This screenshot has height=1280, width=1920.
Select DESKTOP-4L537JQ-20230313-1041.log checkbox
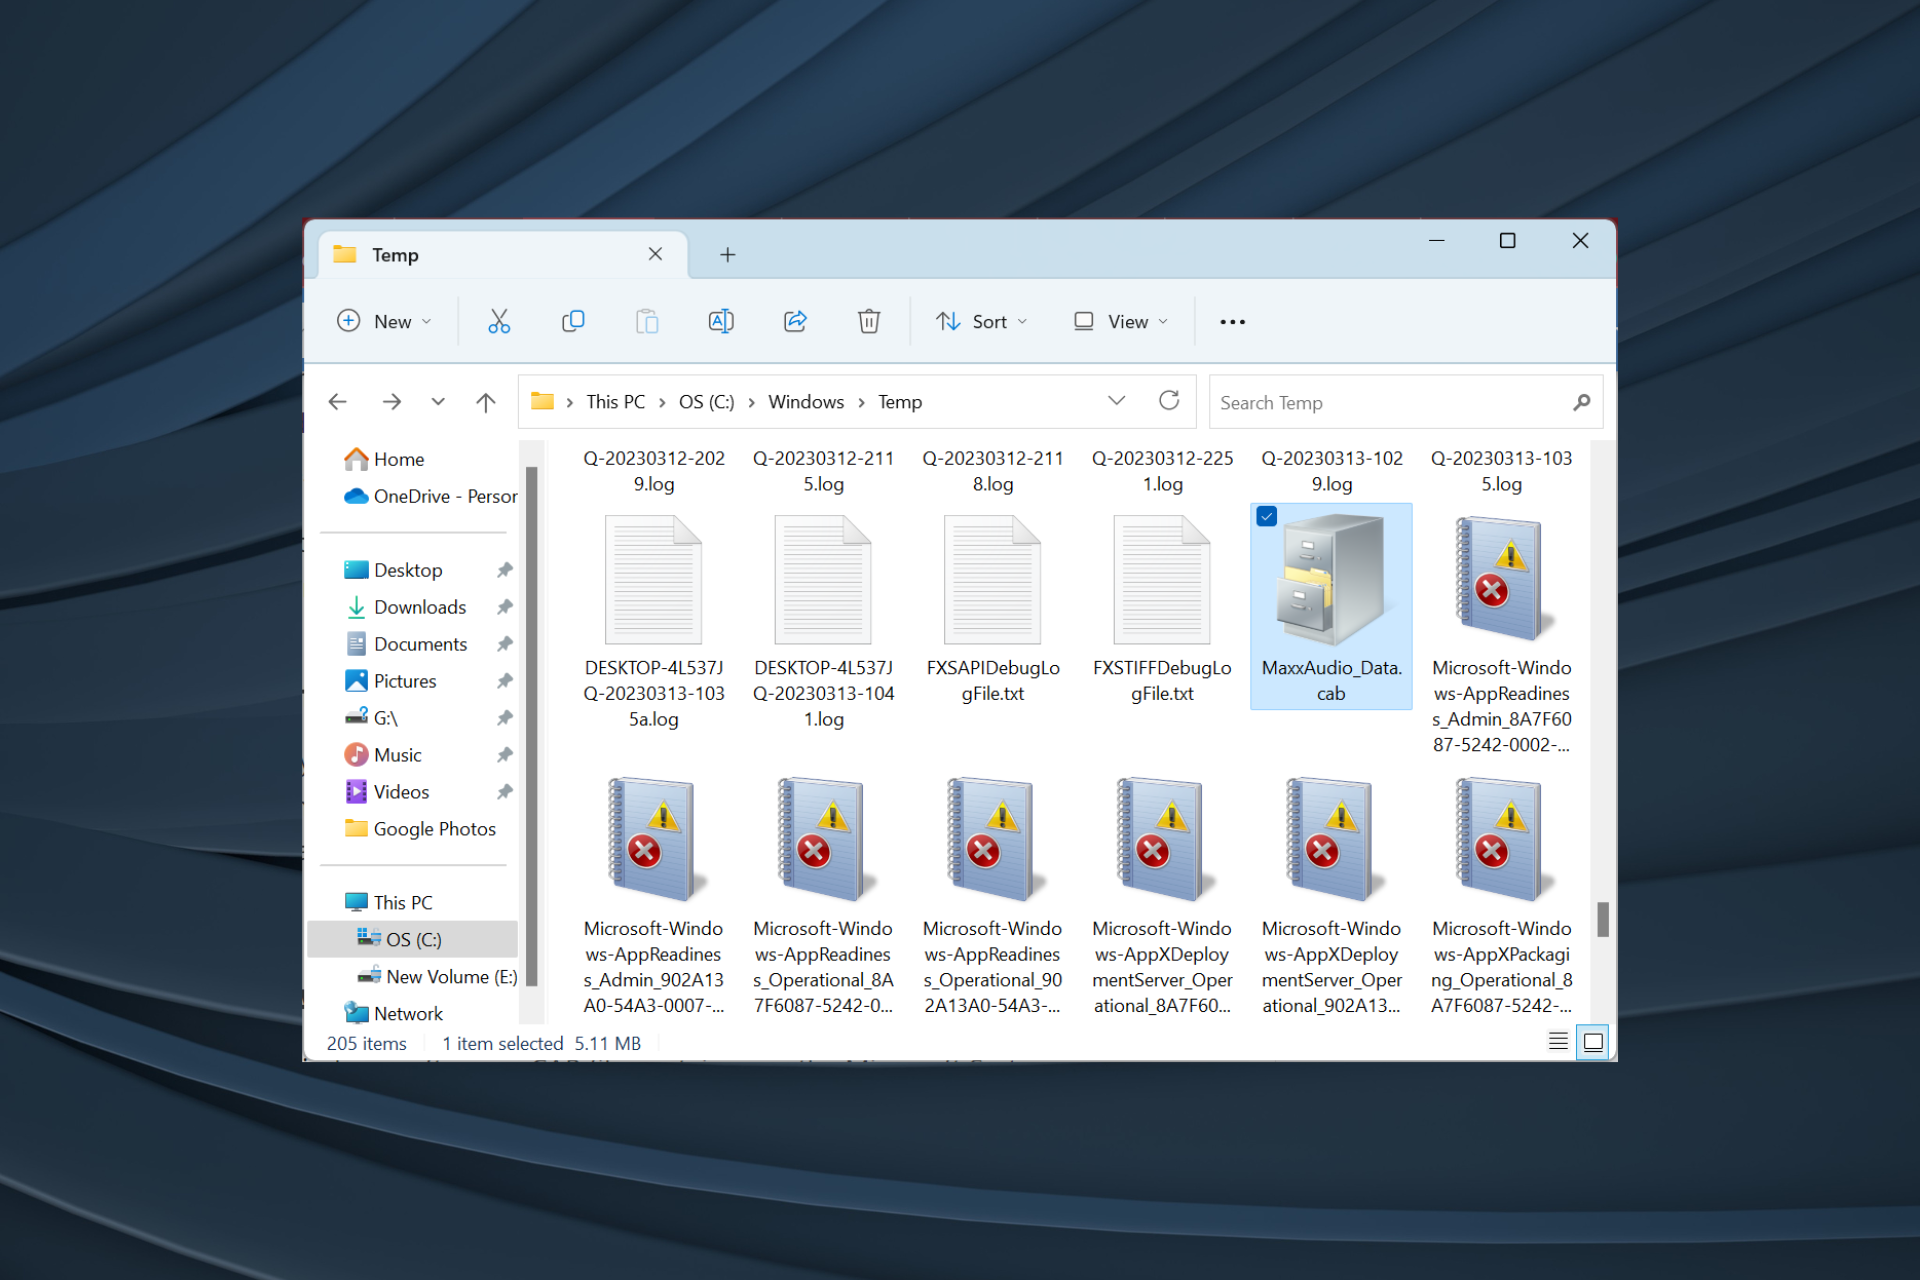759,519
